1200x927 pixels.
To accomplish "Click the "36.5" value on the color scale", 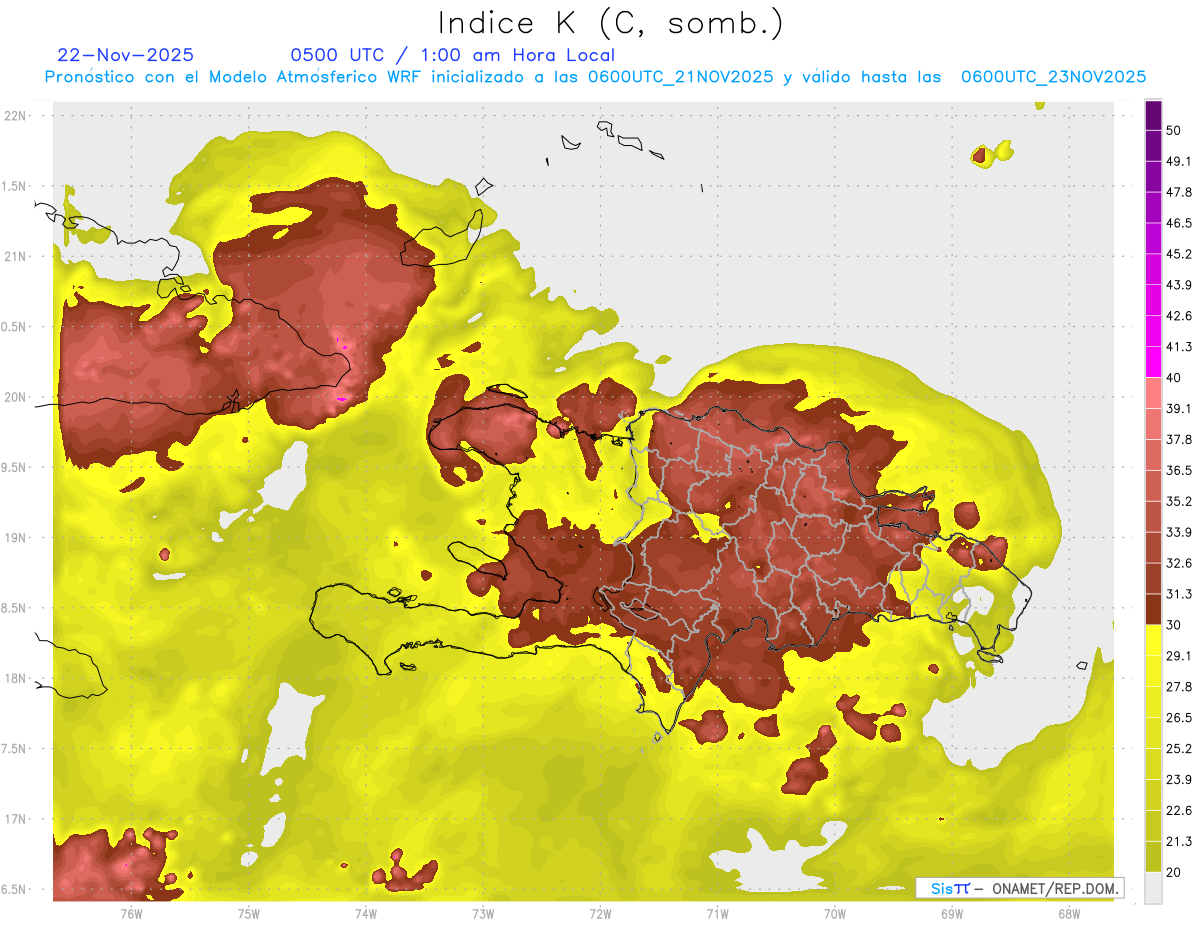I will [1178, 470].
